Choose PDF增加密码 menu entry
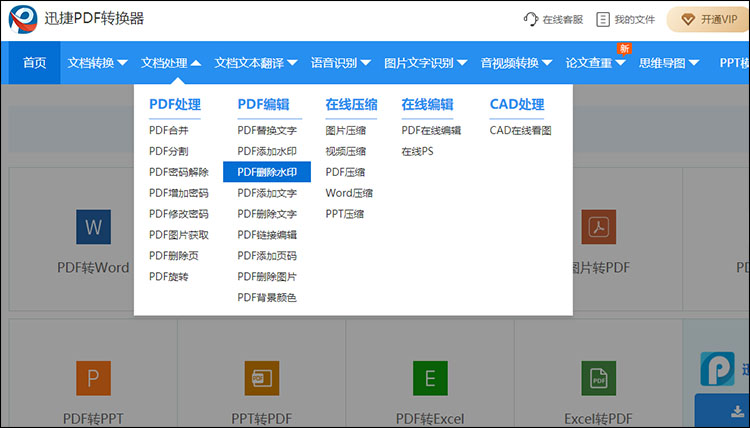 point(179,193)
